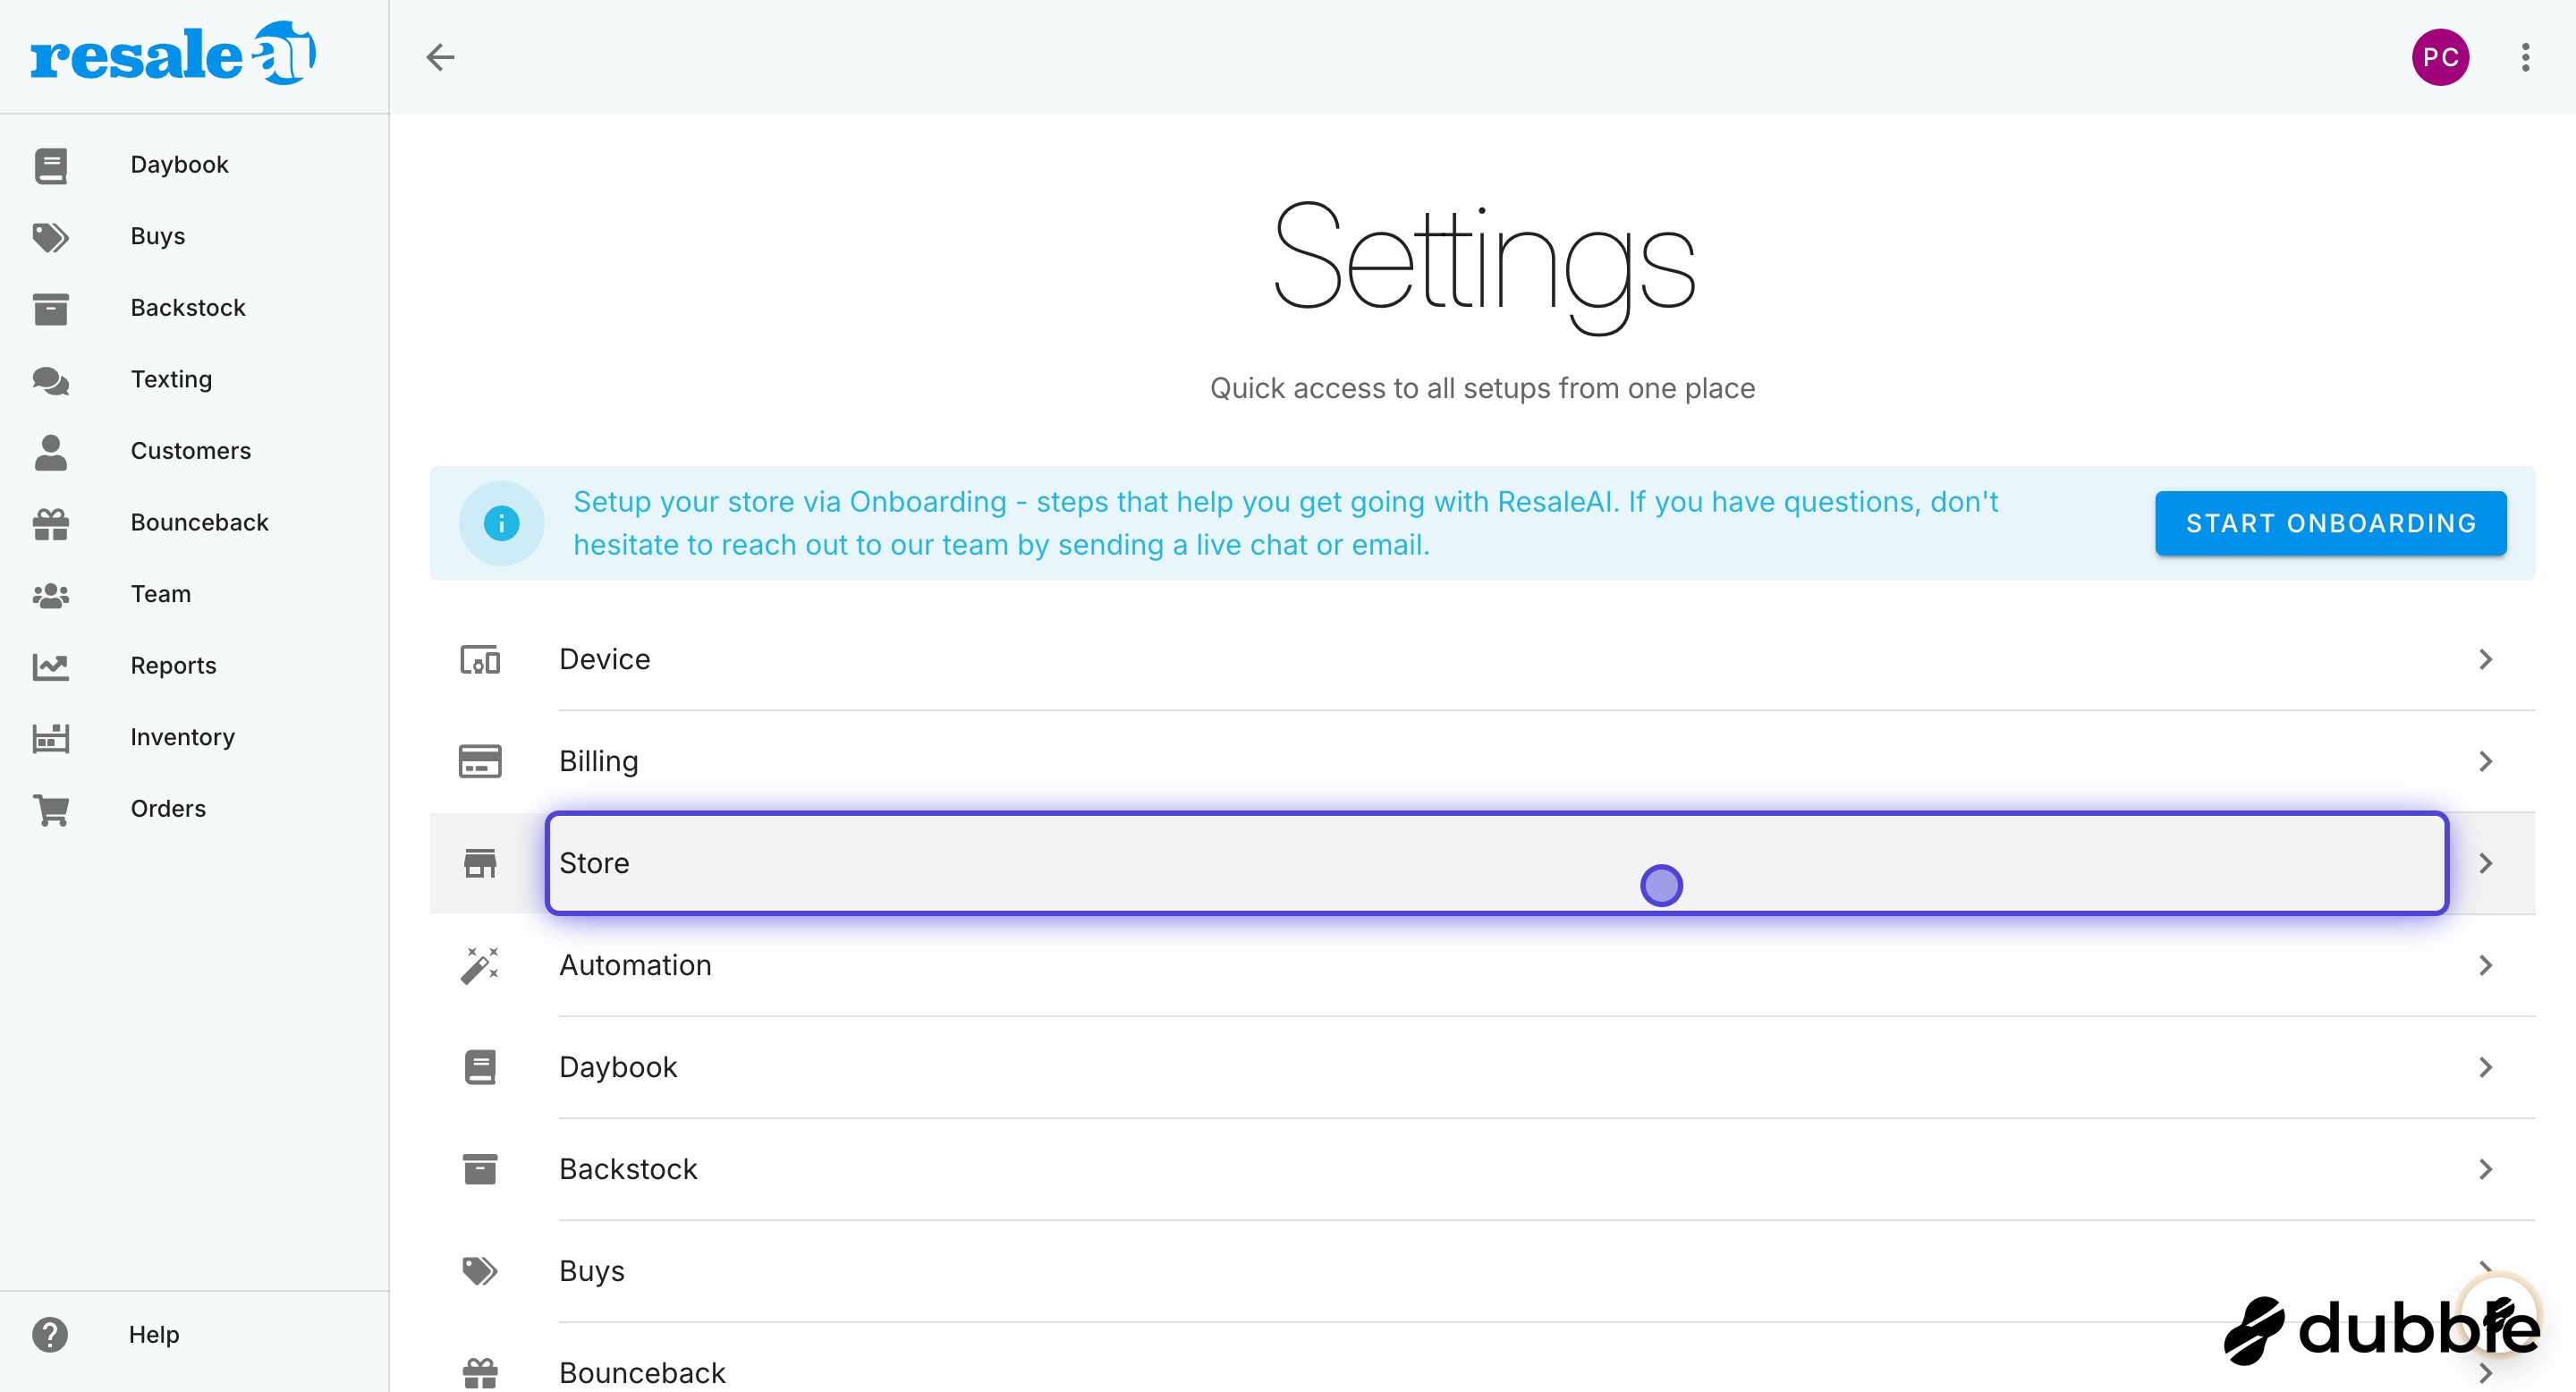Open the Daybook settings entry
The height and width of the screenshot is (1392, 2576).
coord(1483,1067)
